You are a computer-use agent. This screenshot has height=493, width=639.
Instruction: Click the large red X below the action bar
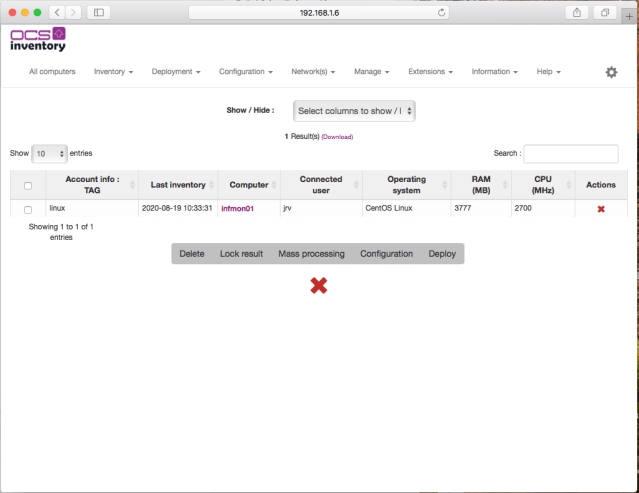(x=318, y=286)
